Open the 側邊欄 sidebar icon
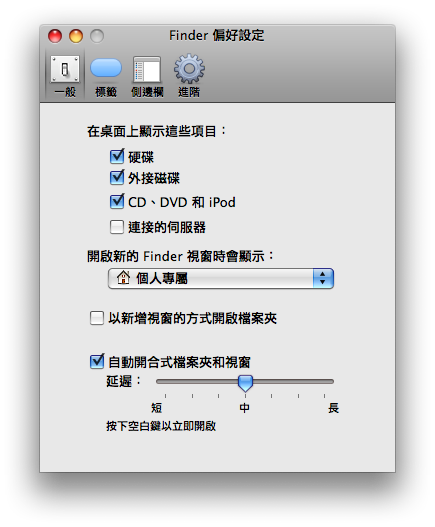 coord(147,70)
